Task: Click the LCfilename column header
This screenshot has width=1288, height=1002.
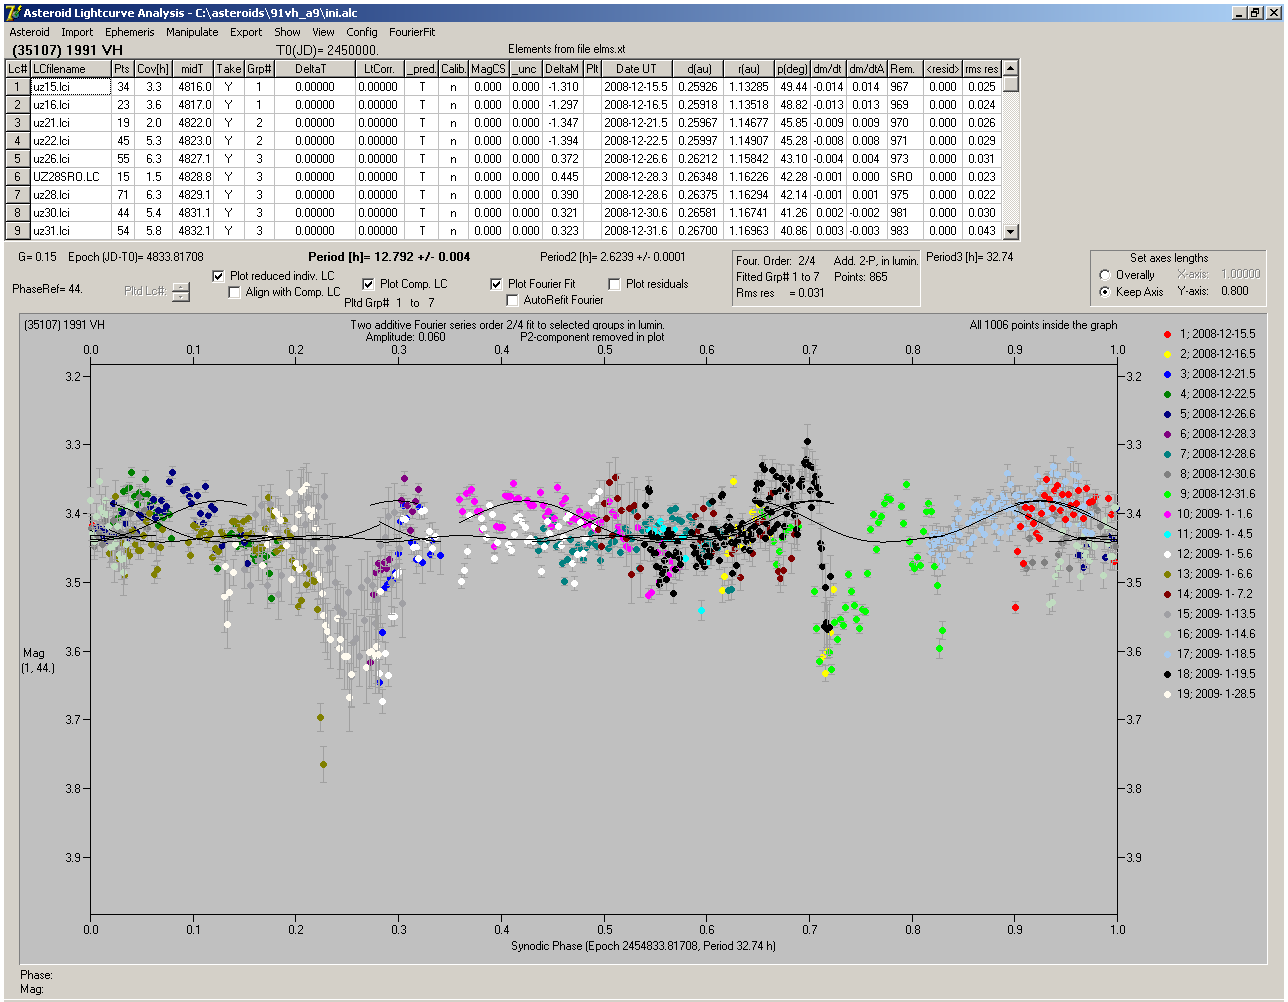Action: tap(70, 69)
